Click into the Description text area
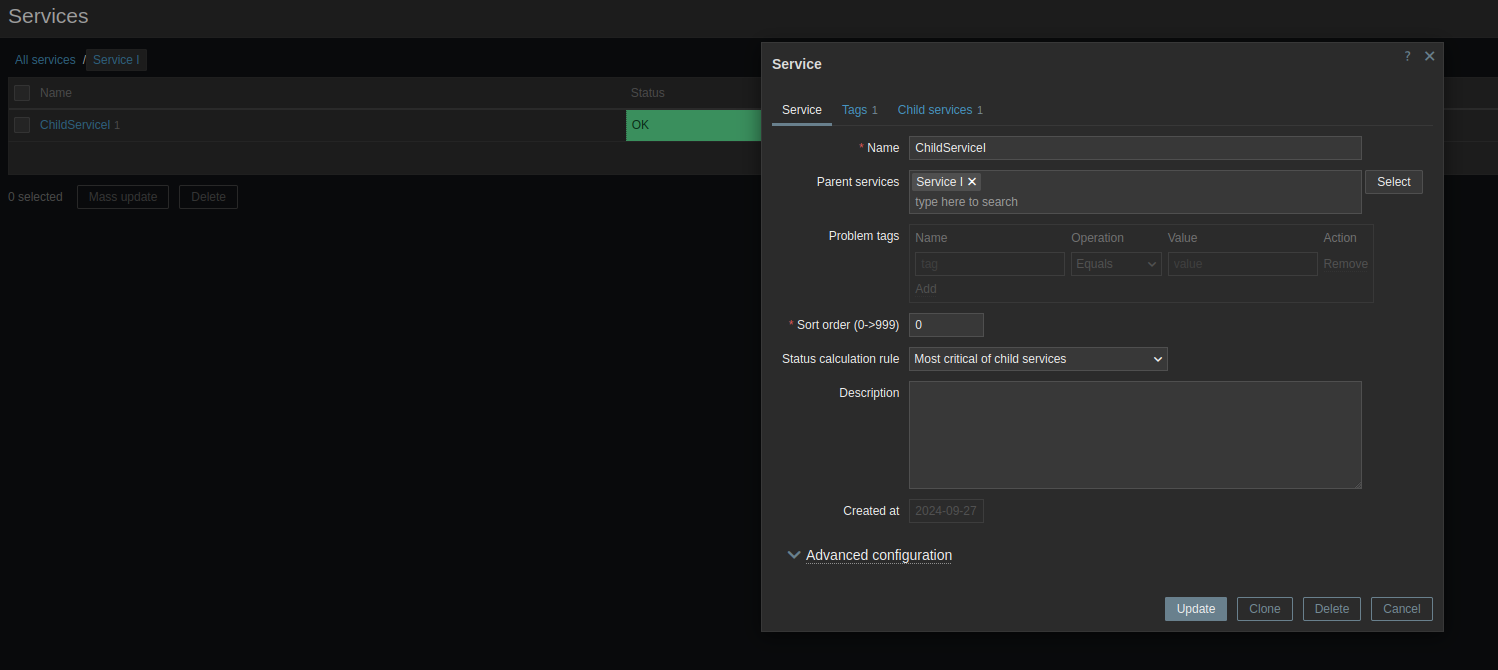1498x670 pixels. click(1134, 434)
